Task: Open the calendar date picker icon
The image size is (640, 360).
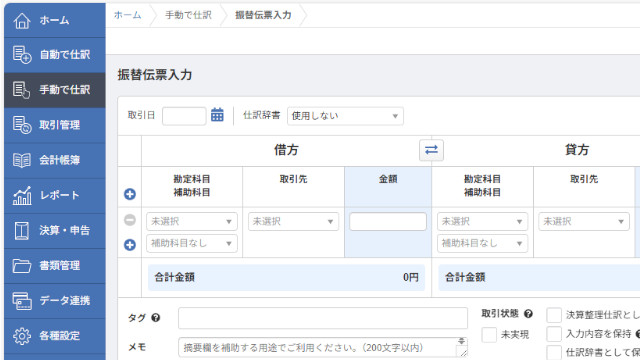Action: click(x=217, y=115)
